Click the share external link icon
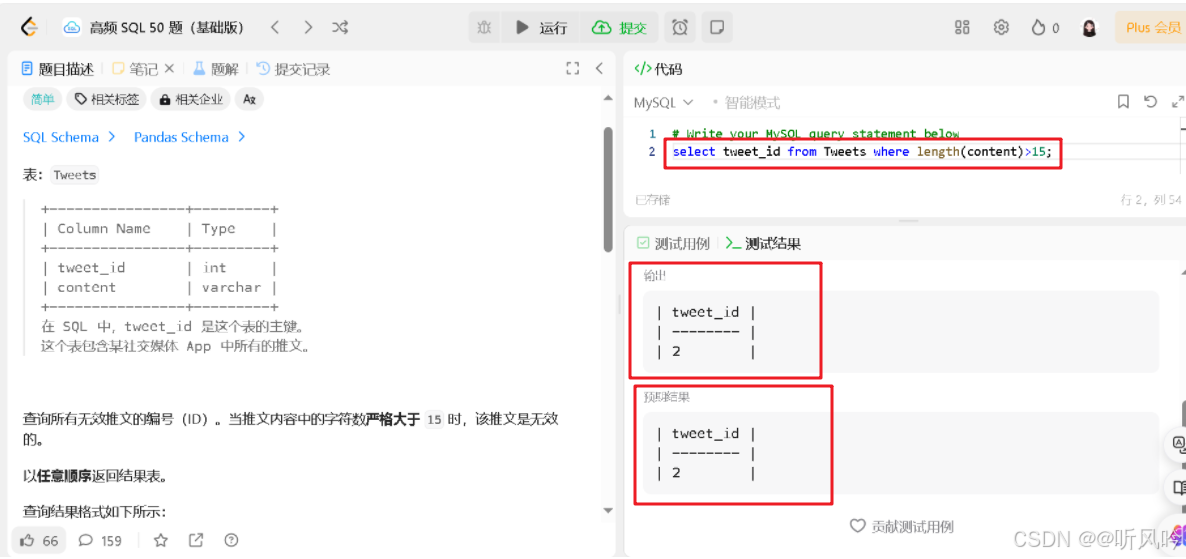 click(196, 540)
